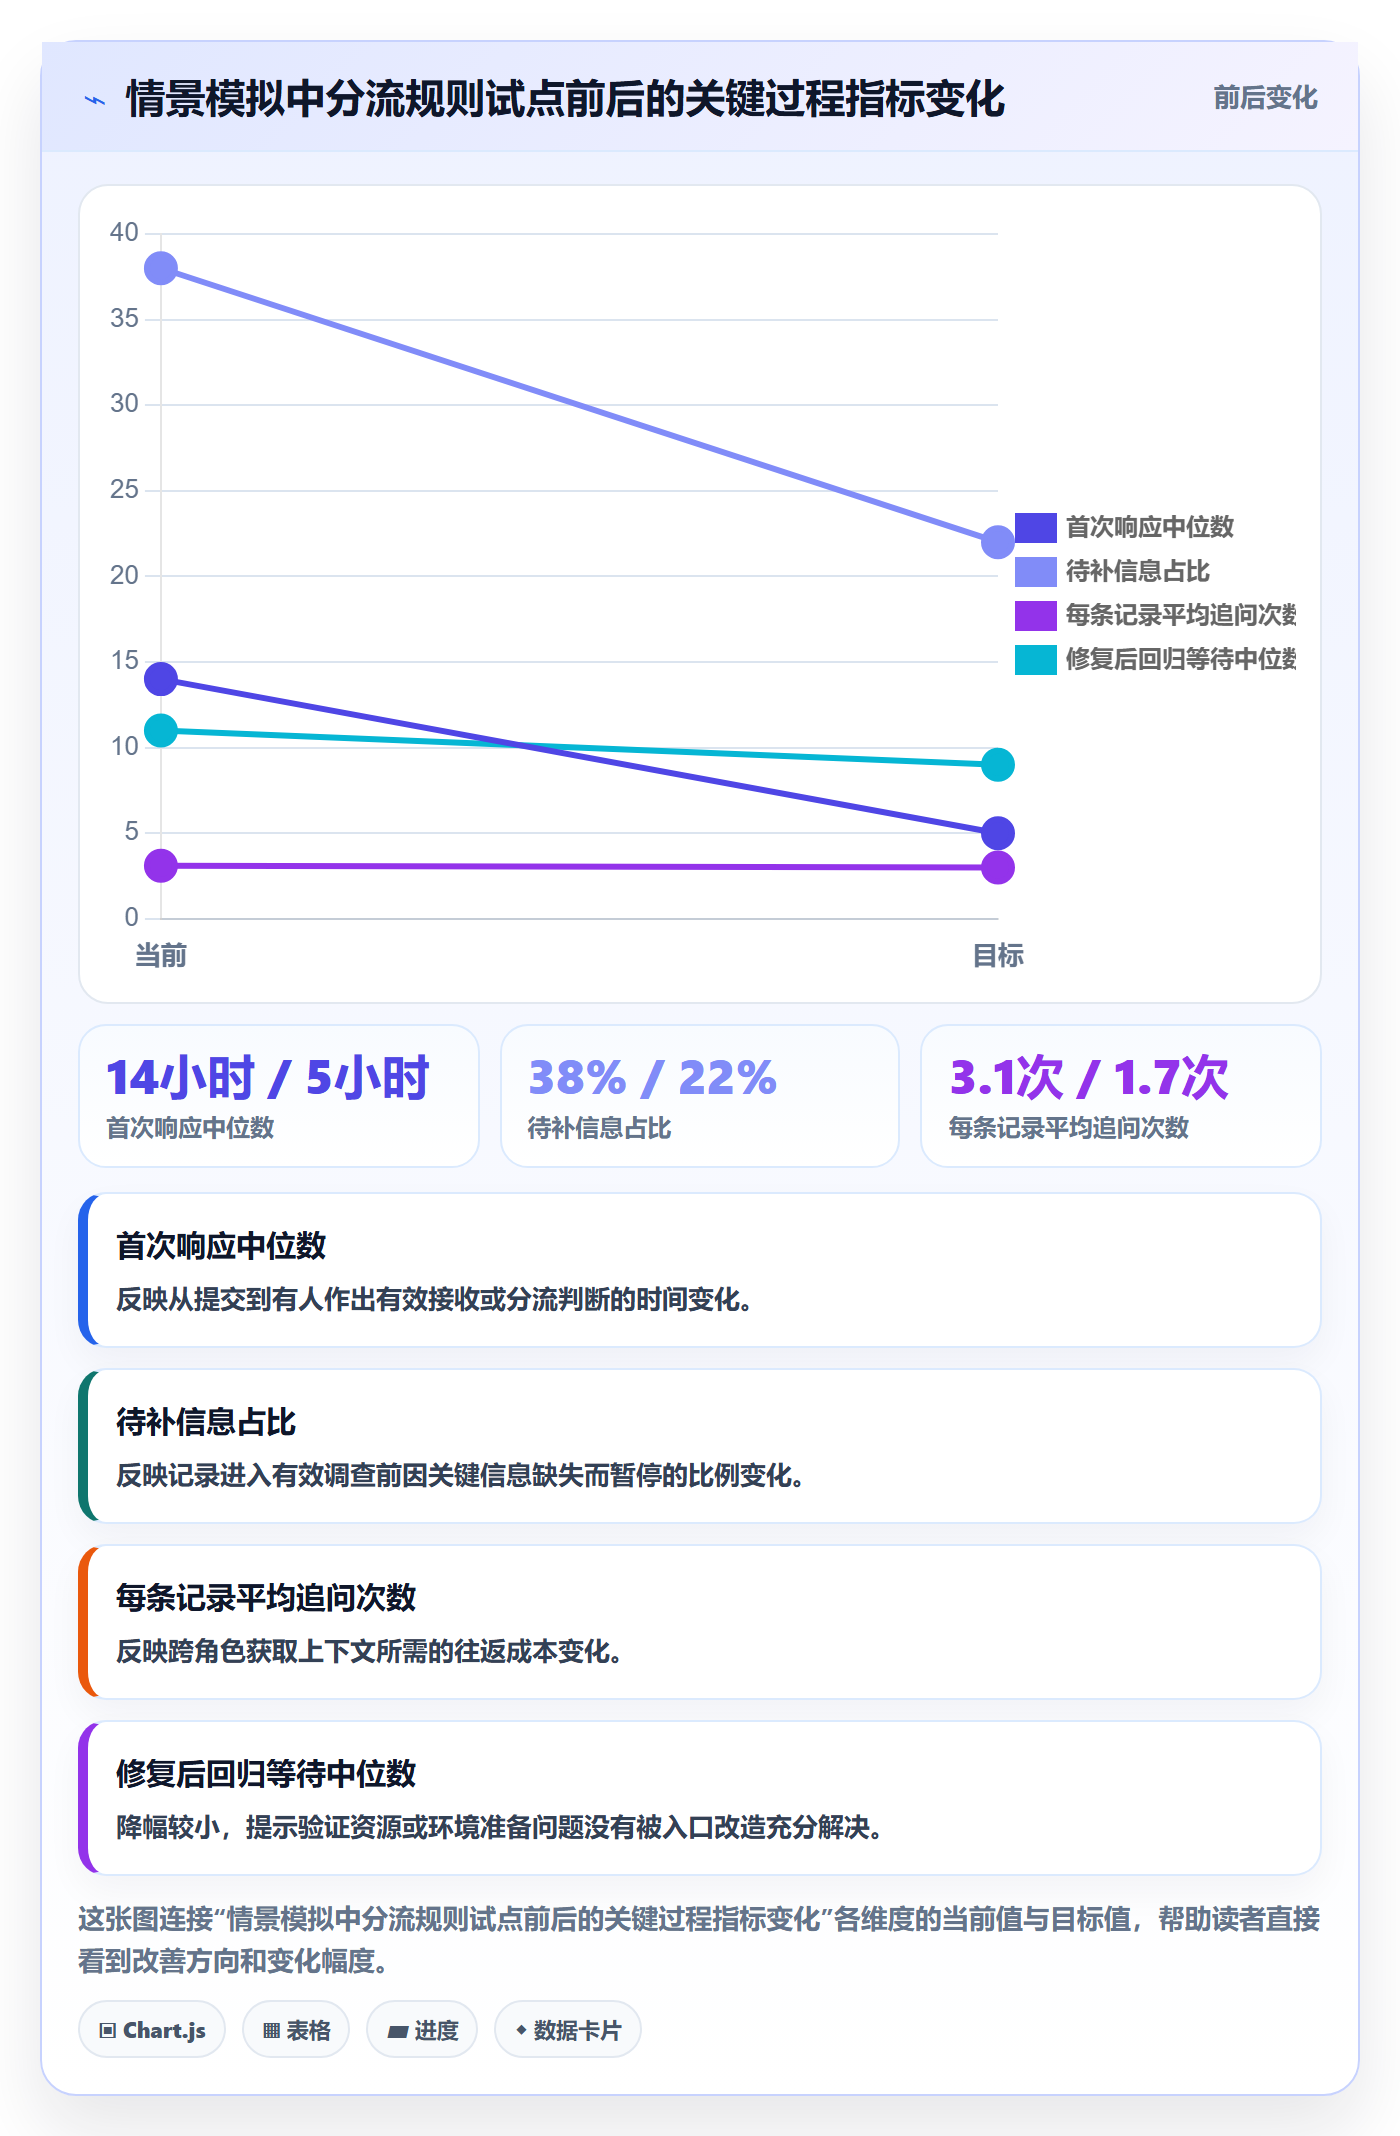Click the 首次响应中位数 legend label
This screenshot has height=2136, width=1400.
click(1149, 527)
